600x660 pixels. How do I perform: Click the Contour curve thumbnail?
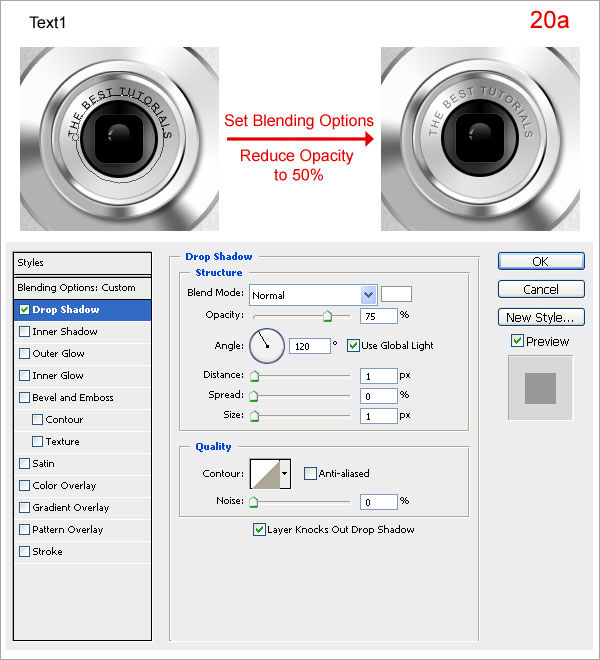click(265, 474)
